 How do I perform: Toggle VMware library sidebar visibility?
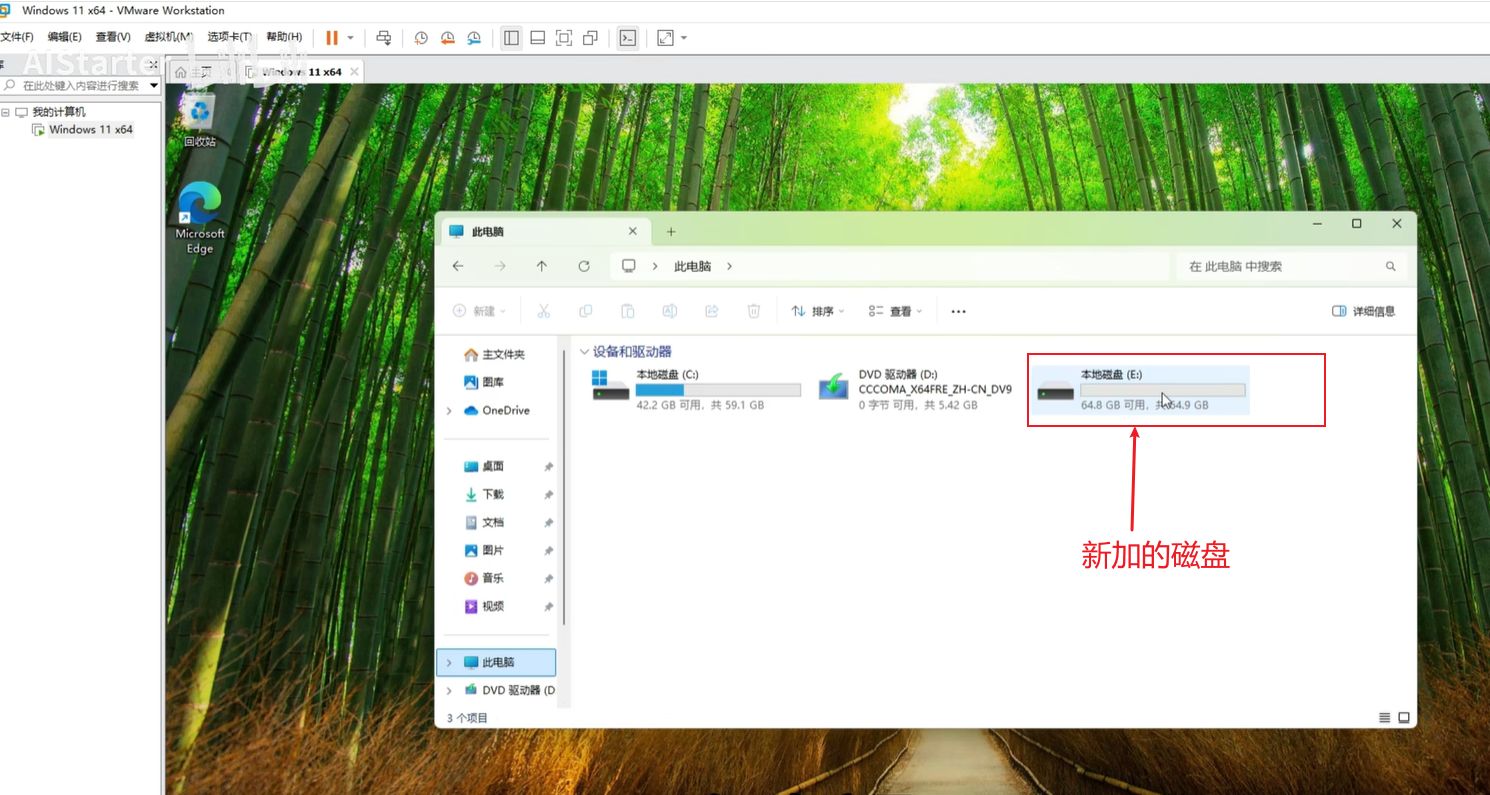click(x=511, y=38)
